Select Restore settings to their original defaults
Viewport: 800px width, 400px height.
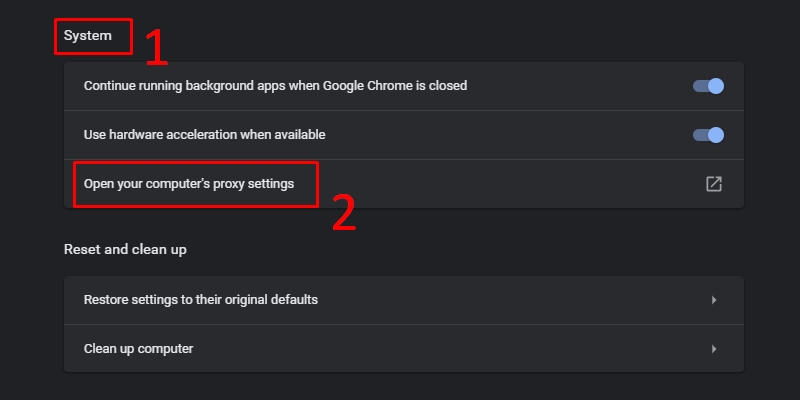pos(201,300)
